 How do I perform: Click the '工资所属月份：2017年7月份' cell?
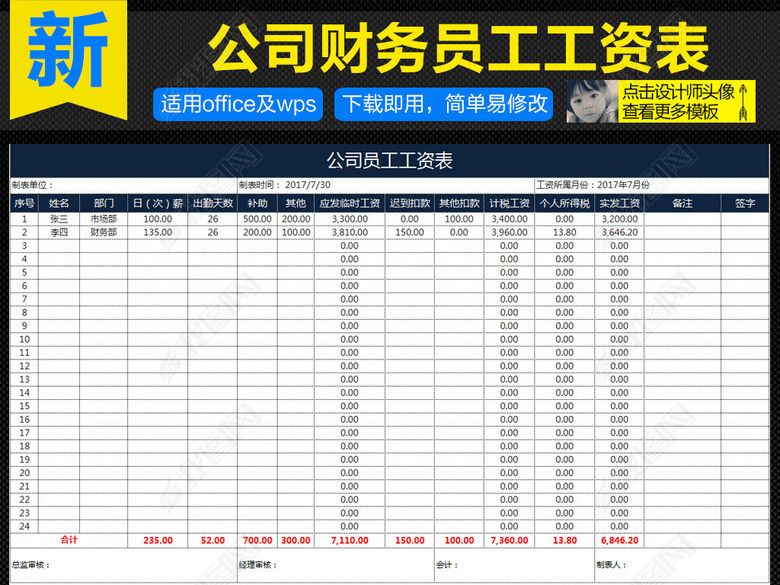(x=652, y=185)
